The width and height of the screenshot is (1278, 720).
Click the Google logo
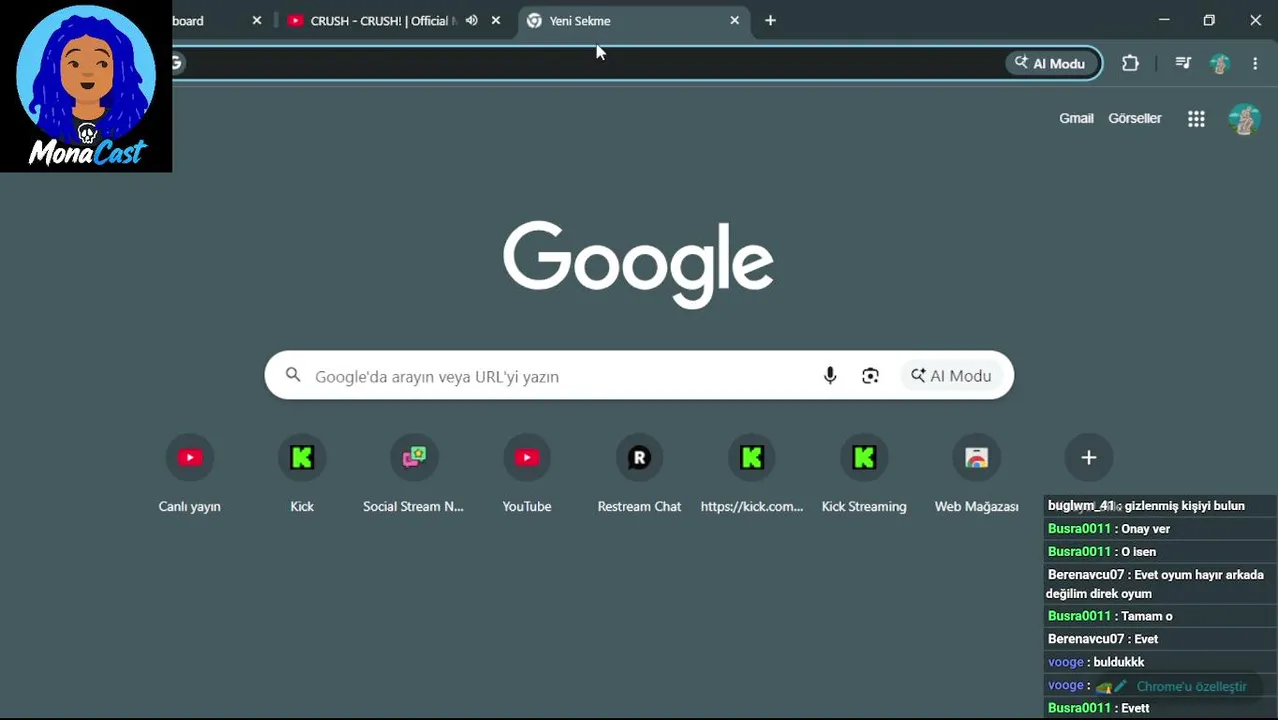(x=638, y=264)
